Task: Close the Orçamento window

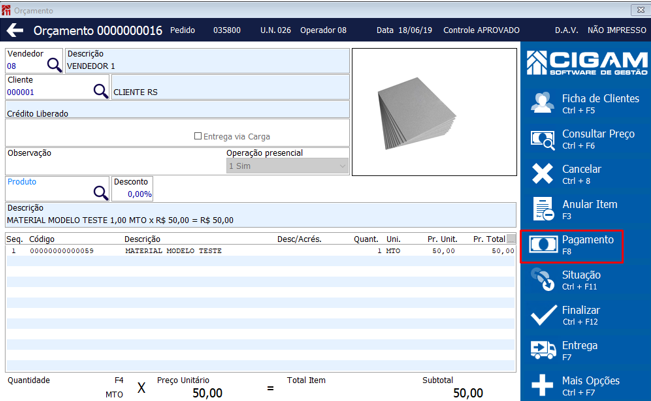Action: click(x=641, y=10)
